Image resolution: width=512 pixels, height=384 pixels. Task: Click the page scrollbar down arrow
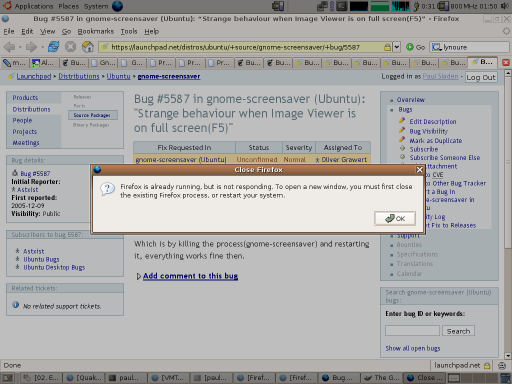click(508, 355)
